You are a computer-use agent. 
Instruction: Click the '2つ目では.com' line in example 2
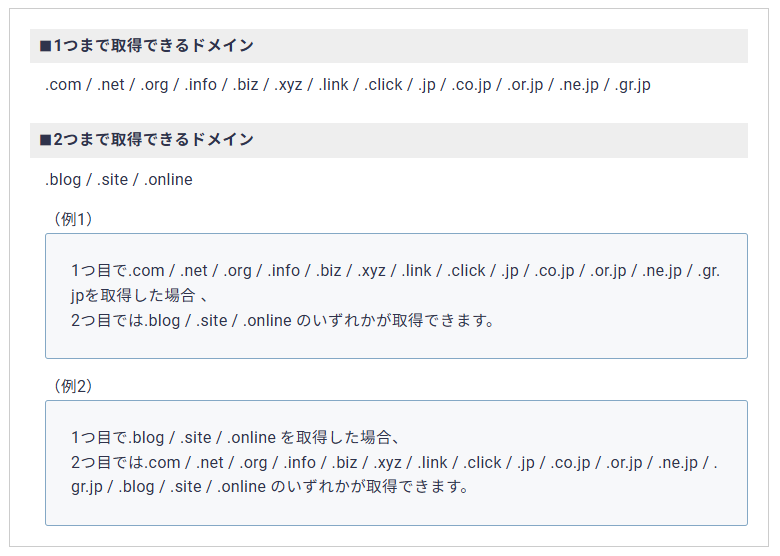(395, 463)
